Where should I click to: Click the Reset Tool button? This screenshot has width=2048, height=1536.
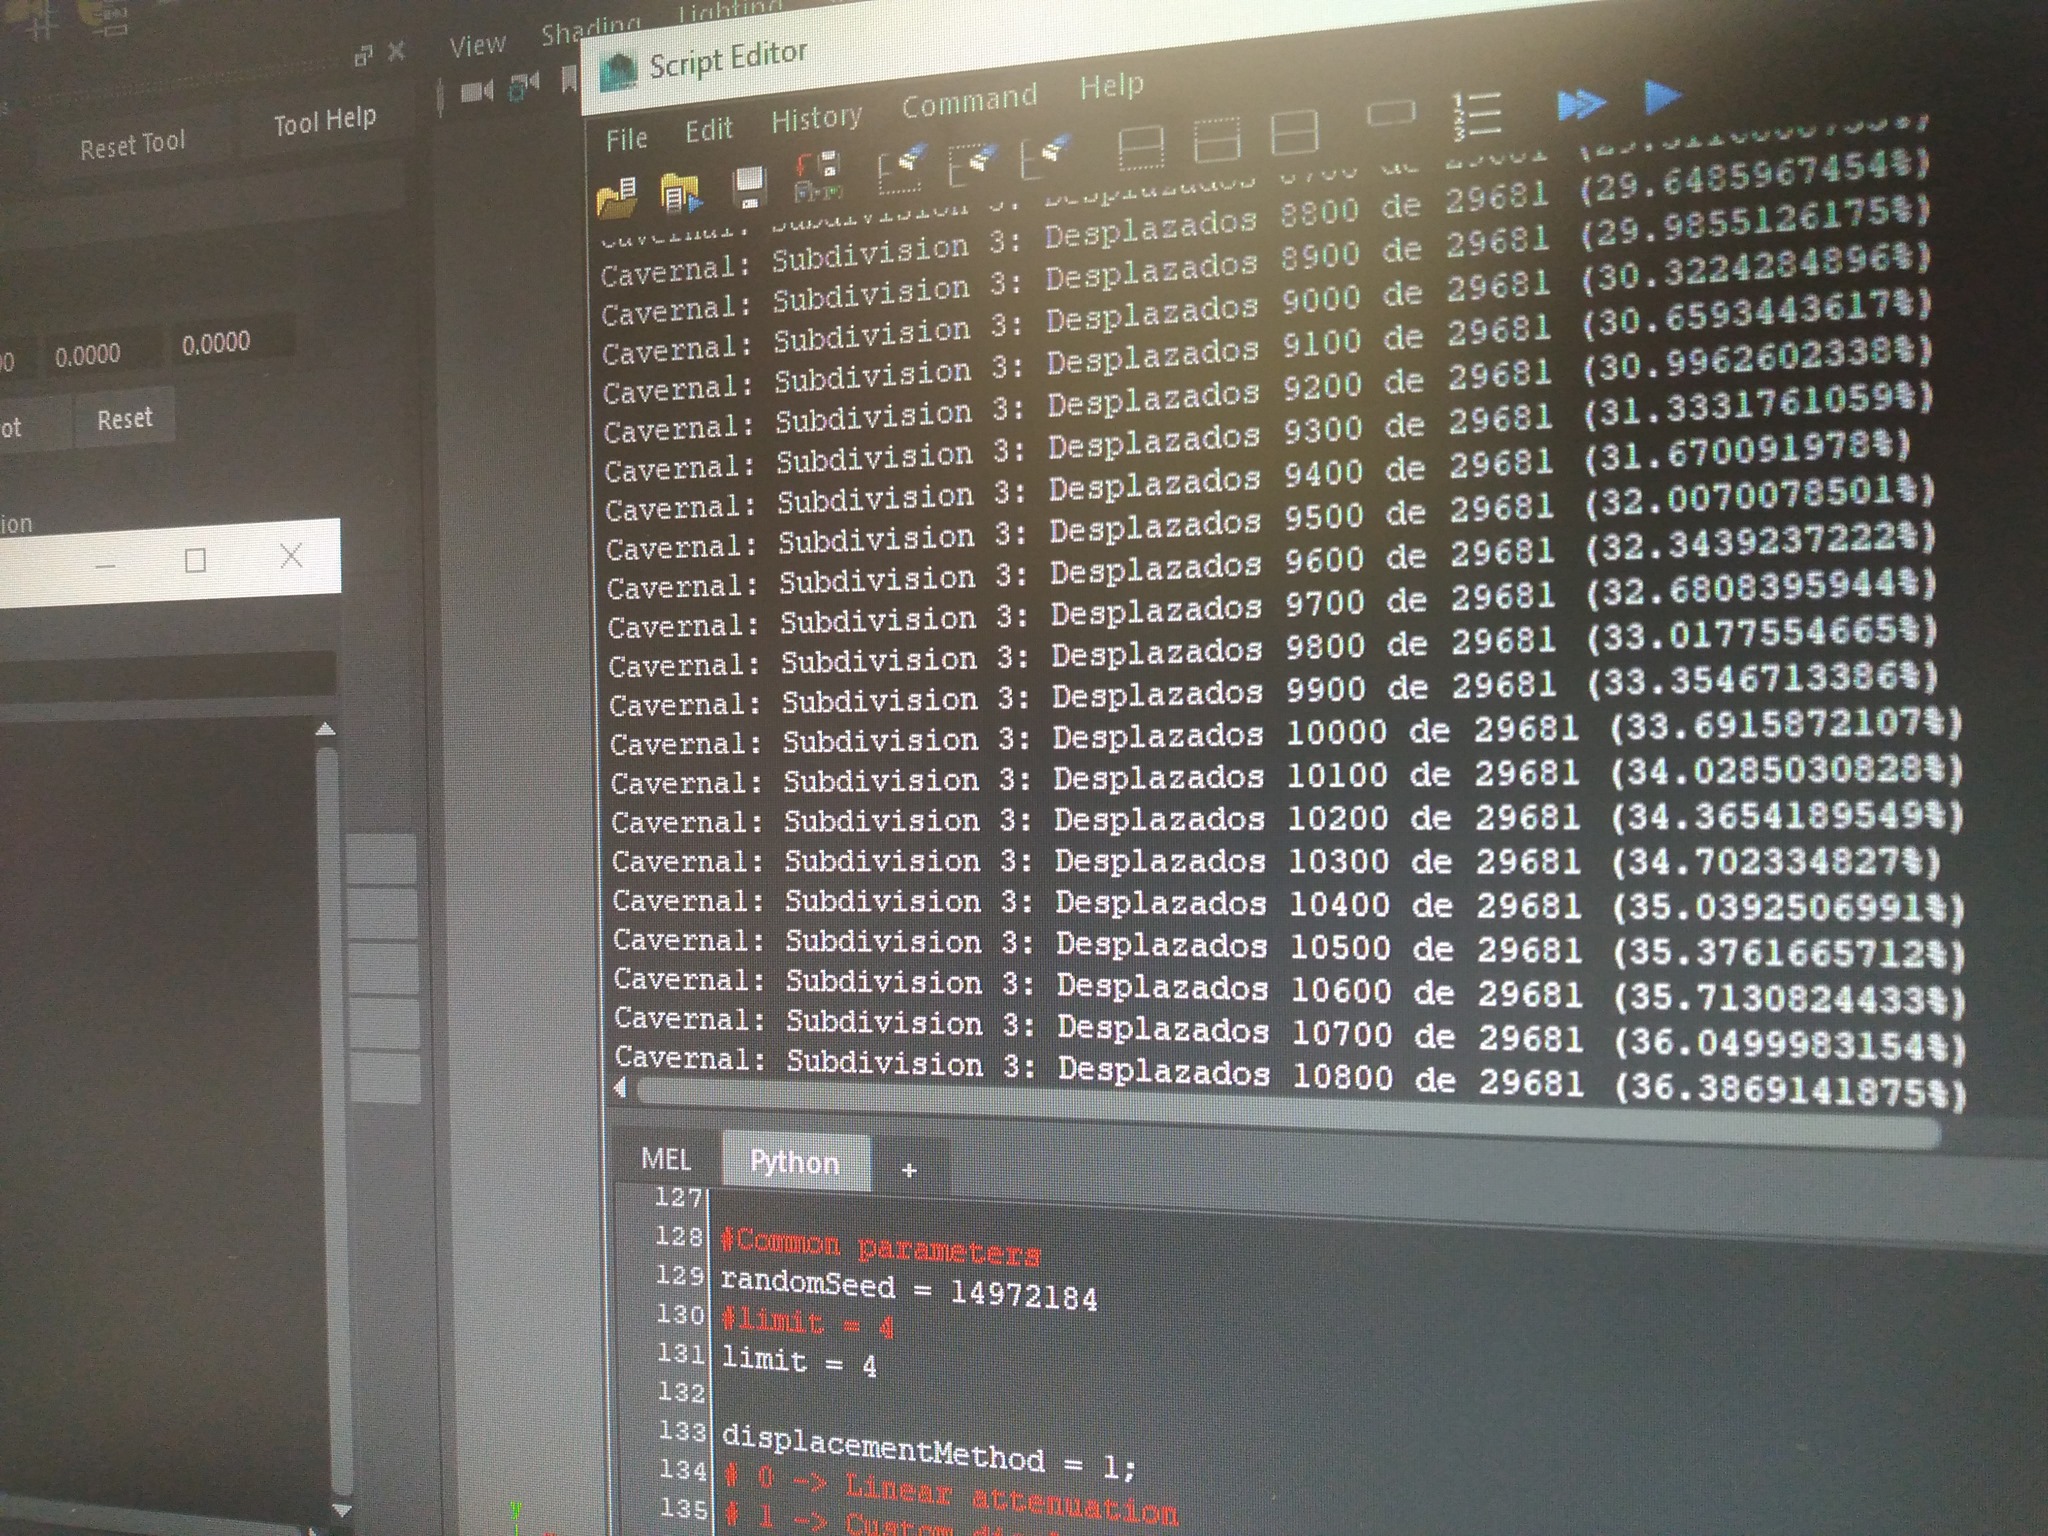click(x=133, y=145)
